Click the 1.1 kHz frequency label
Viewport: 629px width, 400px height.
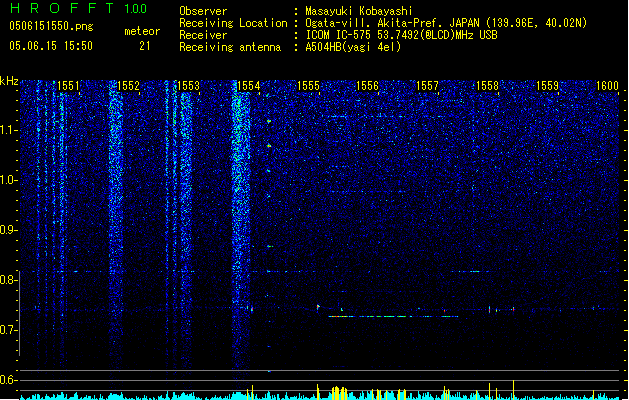click(8, 130)
